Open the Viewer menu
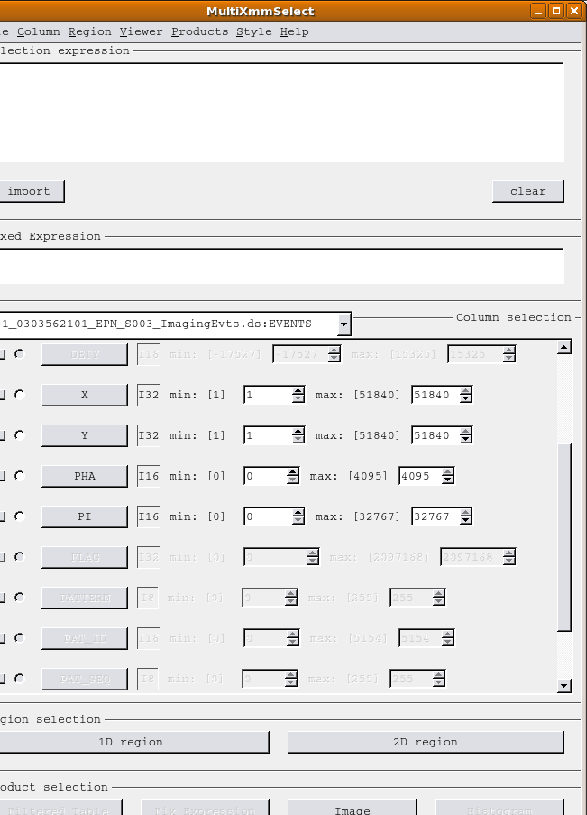Screen dimensions: 587x815 point(141,32)
